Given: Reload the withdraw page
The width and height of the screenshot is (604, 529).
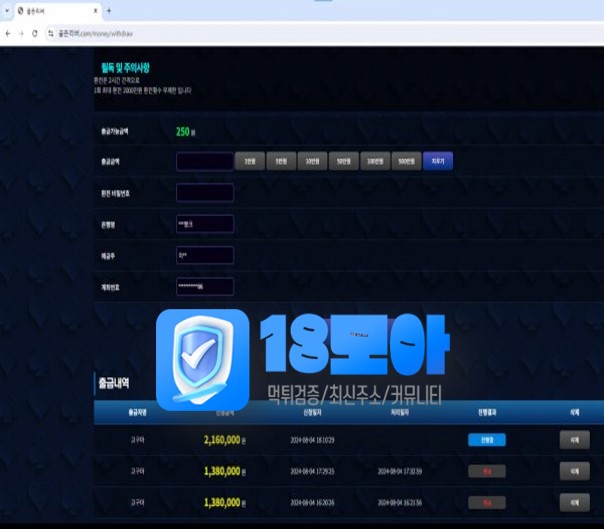Looking at the screenshot, I should pos(35,34).
